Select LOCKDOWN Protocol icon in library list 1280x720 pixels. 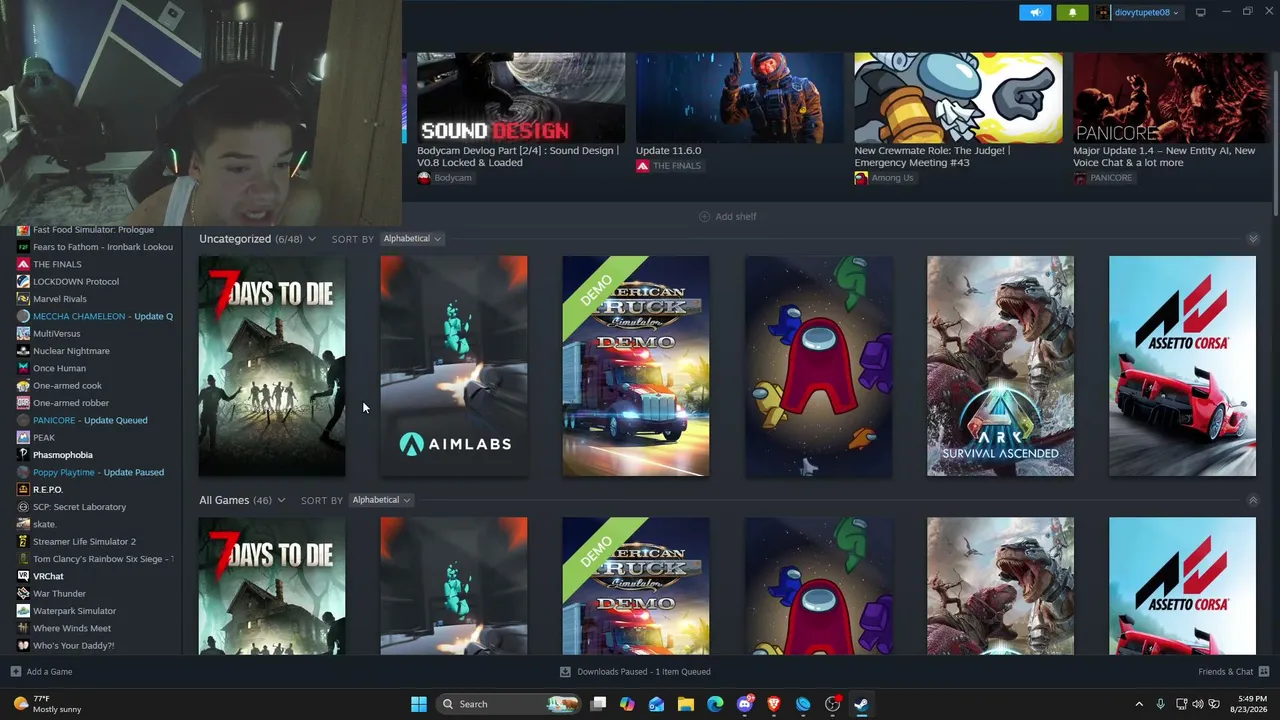point(23,281)
